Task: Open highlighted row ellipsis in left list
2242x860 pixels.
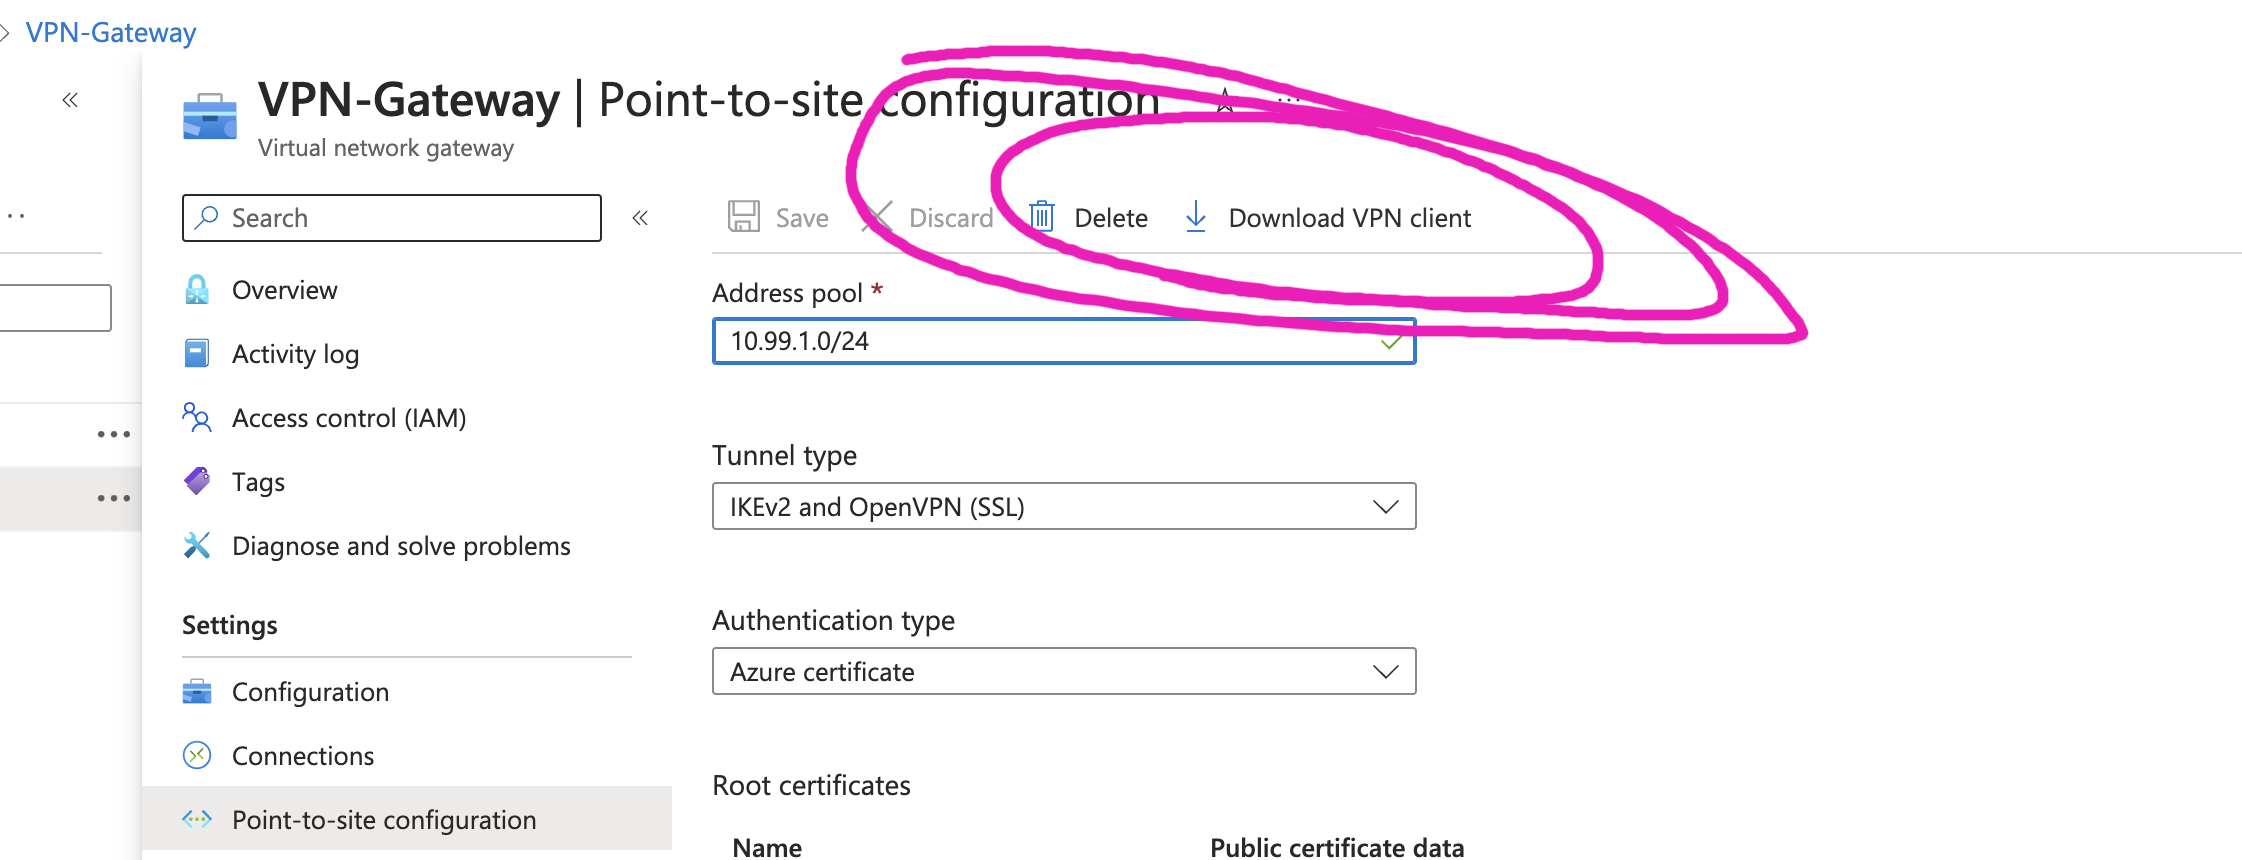Action: click(x=114, y=498)
